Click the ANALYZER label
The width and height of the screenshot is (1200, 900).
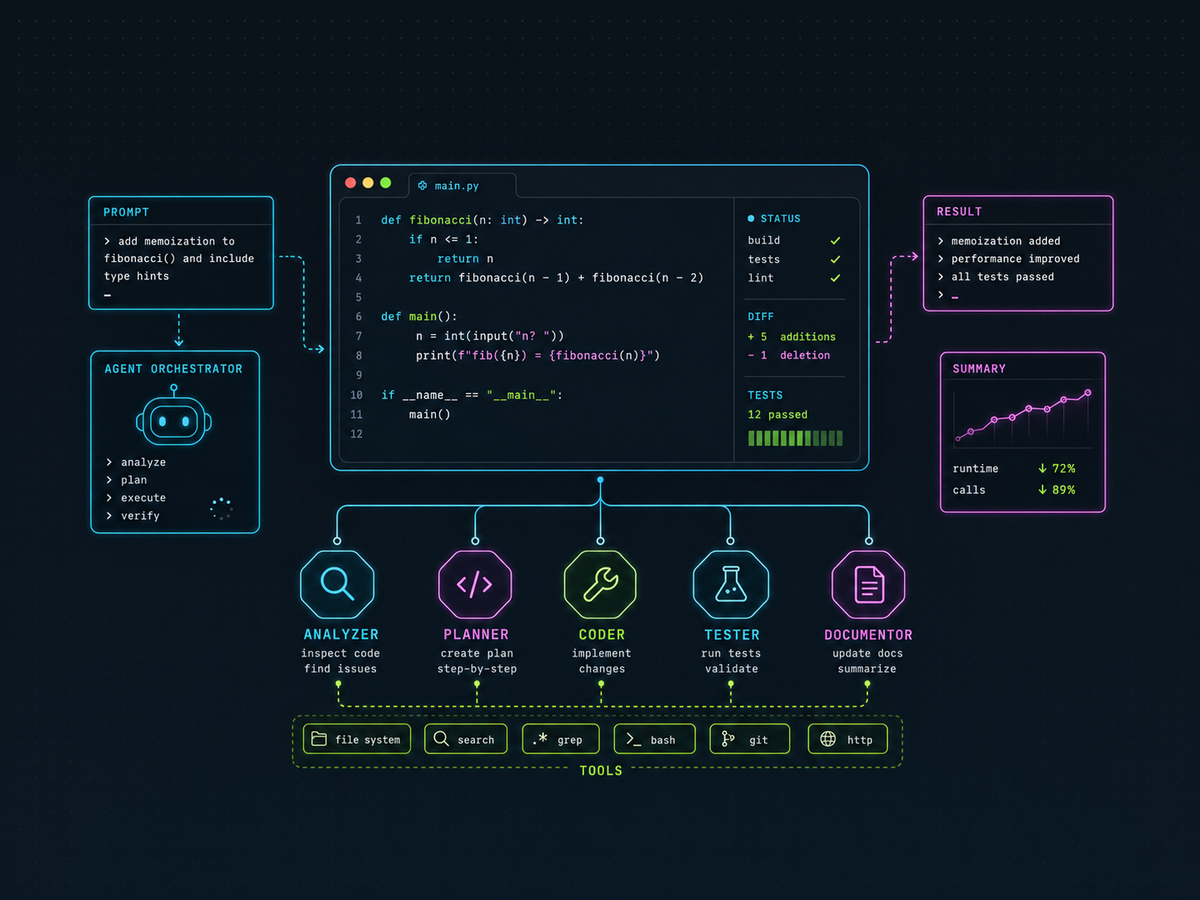pyautogui.click(x=341, y=635)
